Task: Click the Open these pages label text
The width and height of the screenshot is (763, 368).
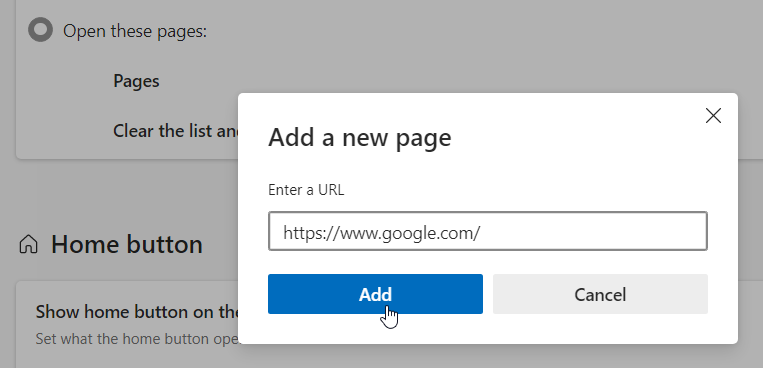Action: pyautogui.click(x=135, y=32)
